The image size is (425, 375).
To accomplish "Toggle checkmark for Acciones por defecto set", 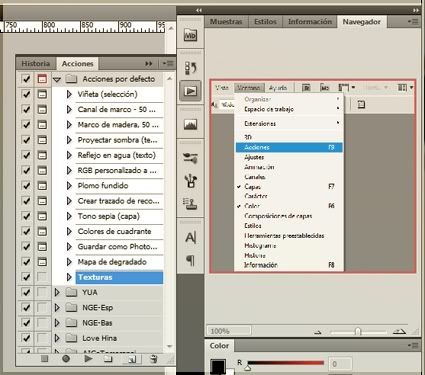I will (26, 79).
